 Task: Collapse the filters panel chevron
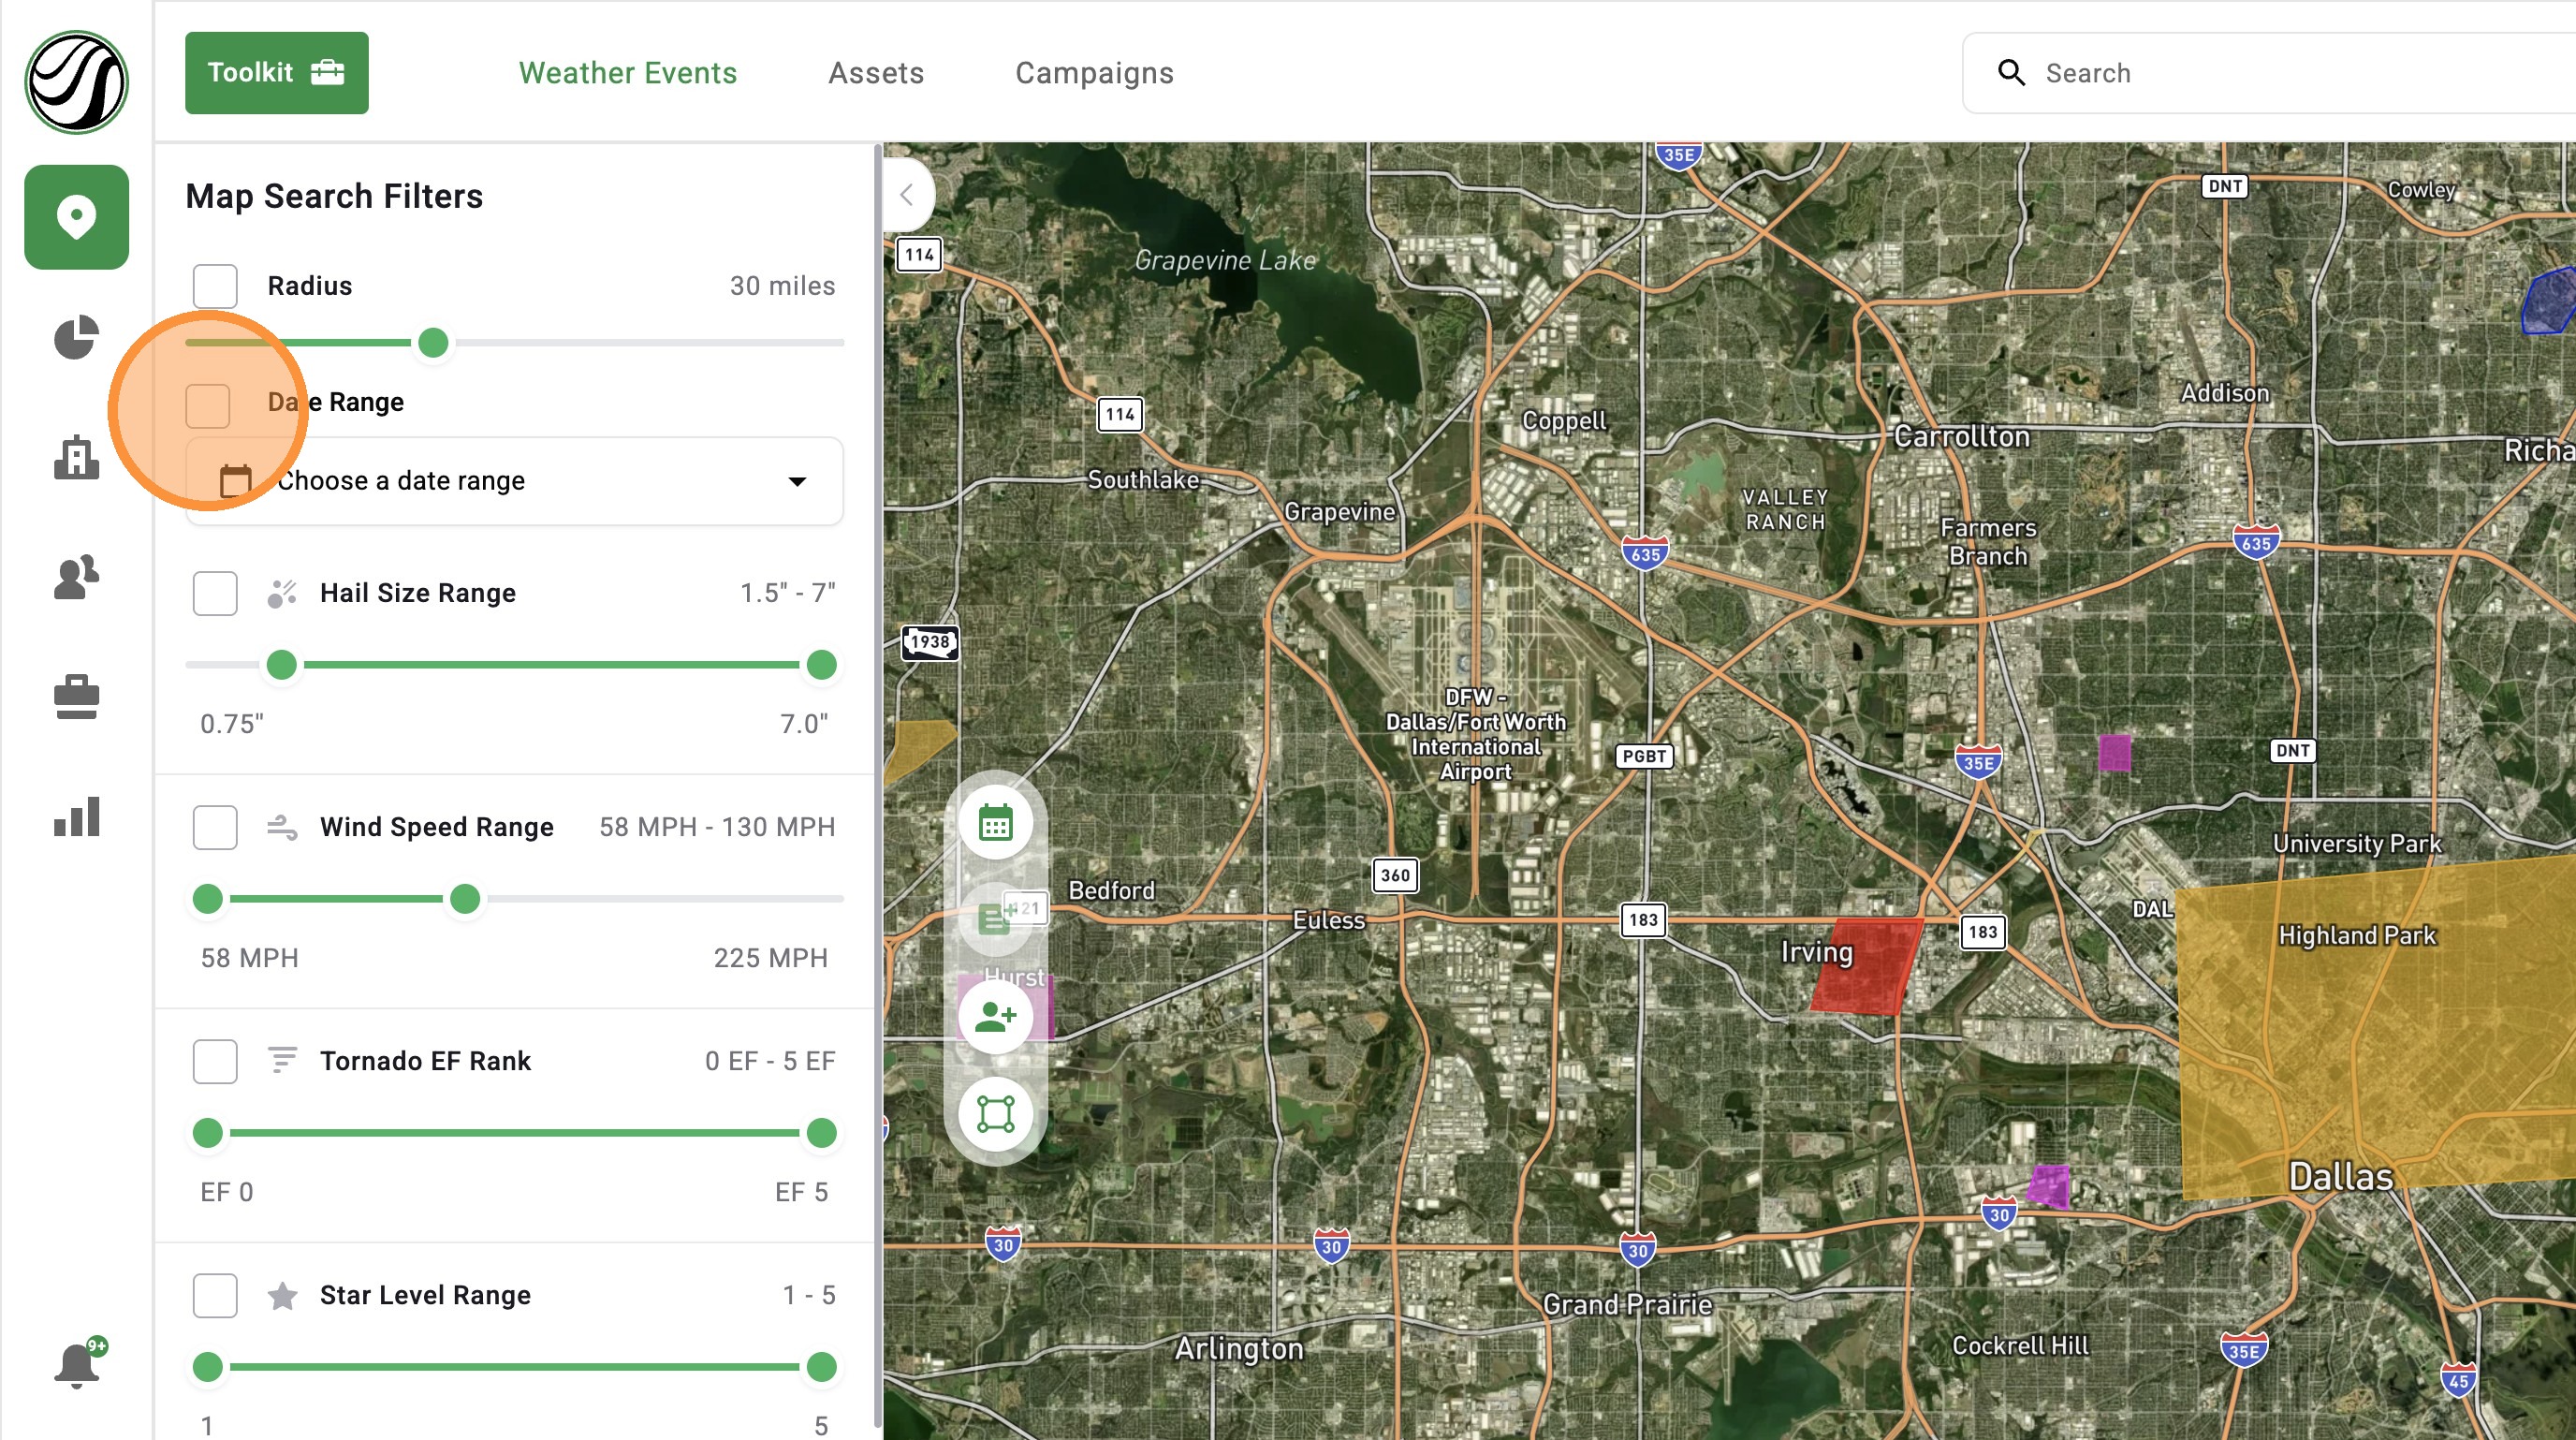coord(907,195)
